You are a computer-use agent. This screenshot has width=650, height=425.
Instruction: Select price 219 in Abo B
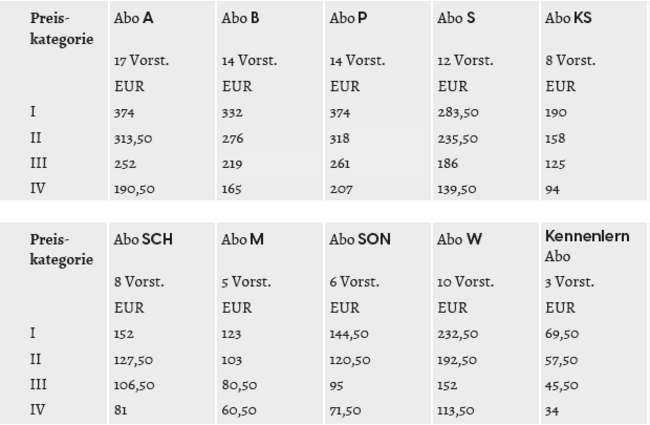232,164
